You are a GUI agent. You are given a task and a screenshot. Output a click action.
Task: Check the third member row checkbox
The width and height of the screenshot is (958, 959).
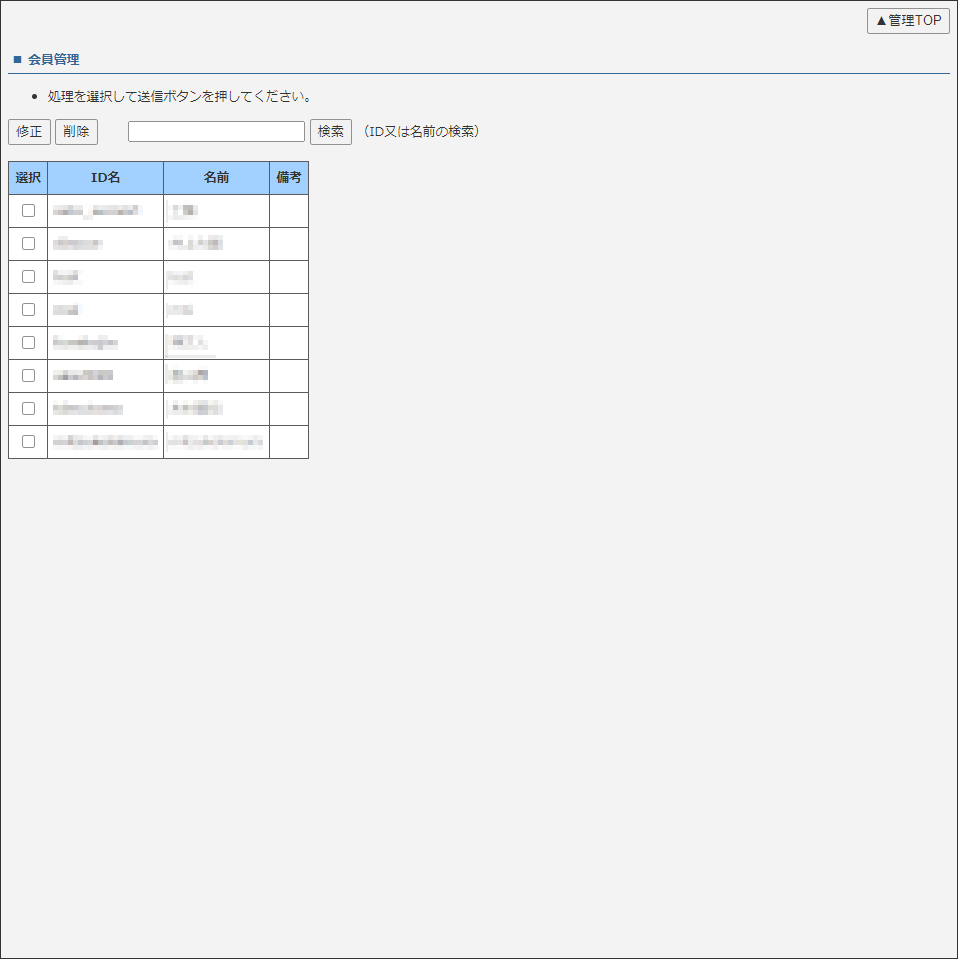pos(28,276)
